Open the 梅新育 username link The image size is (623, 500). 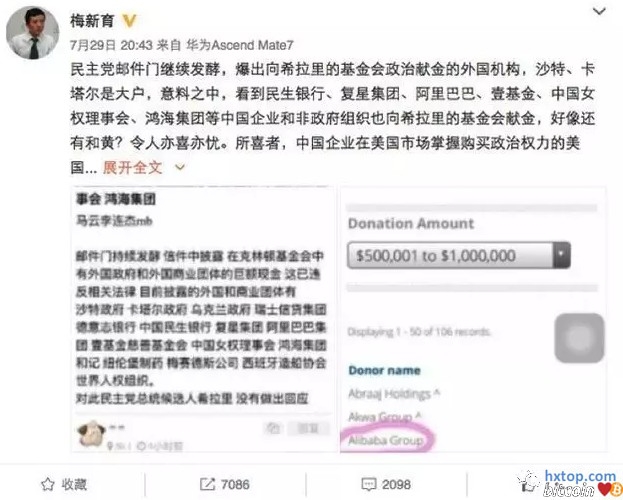point(92,21)
